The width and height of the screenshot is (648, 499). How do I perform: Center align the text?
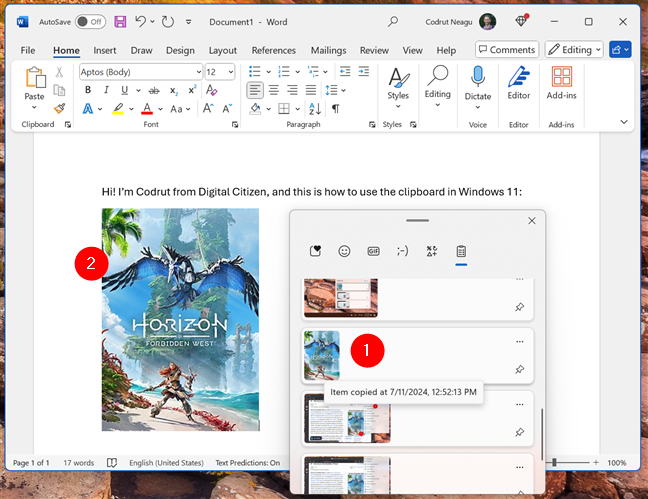pyautogui.click(x=274, y=90)
